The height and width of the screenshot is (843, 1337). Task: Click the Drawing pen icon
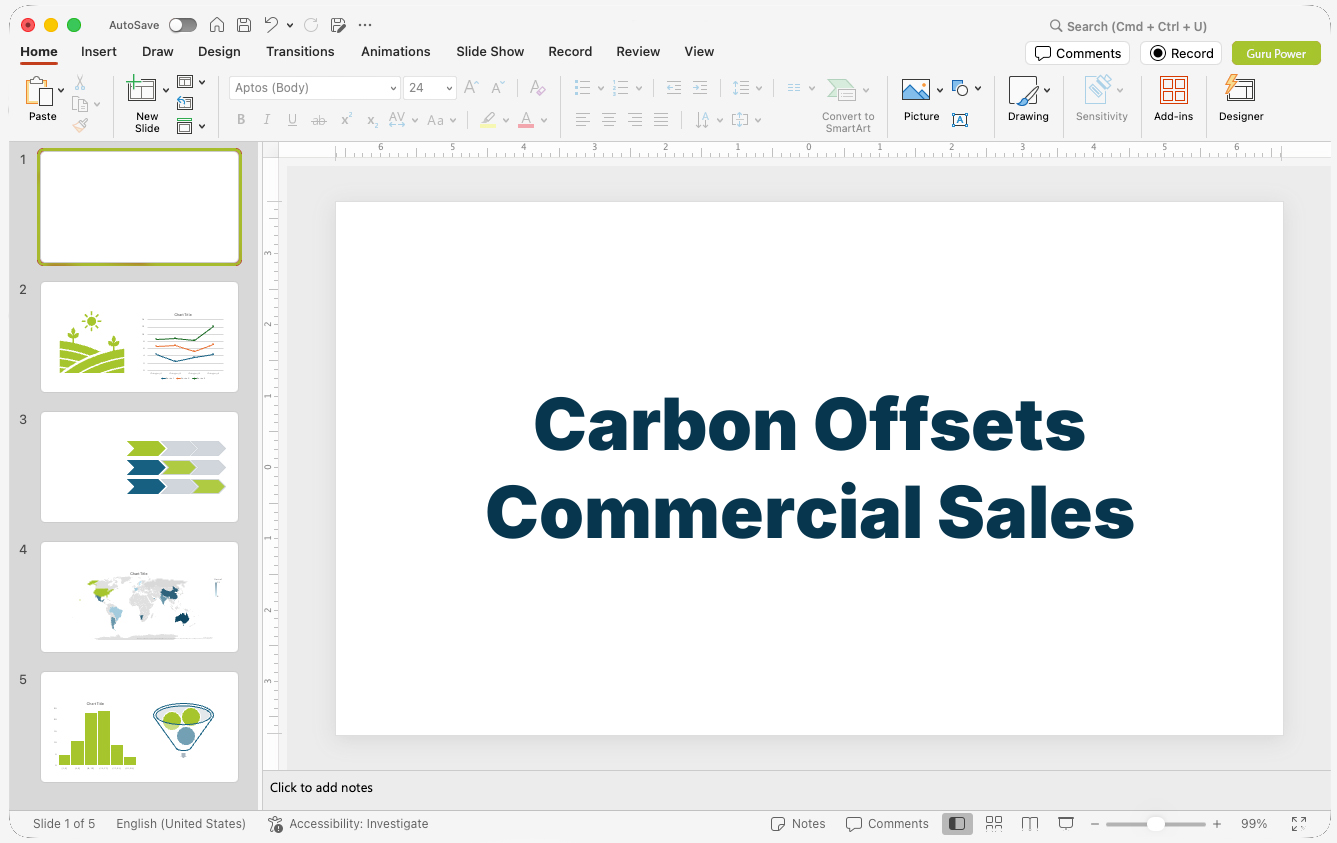(x=1023, y=90)
